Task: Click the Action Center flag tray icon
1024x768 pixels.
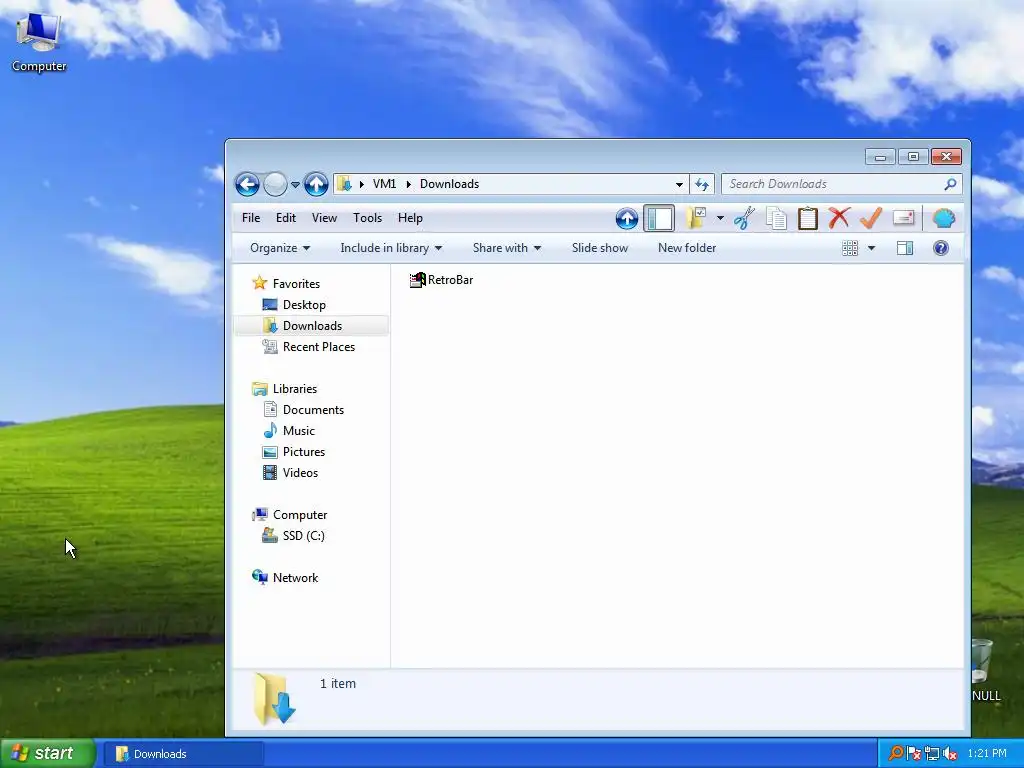Action: click(x=914, y=754)
